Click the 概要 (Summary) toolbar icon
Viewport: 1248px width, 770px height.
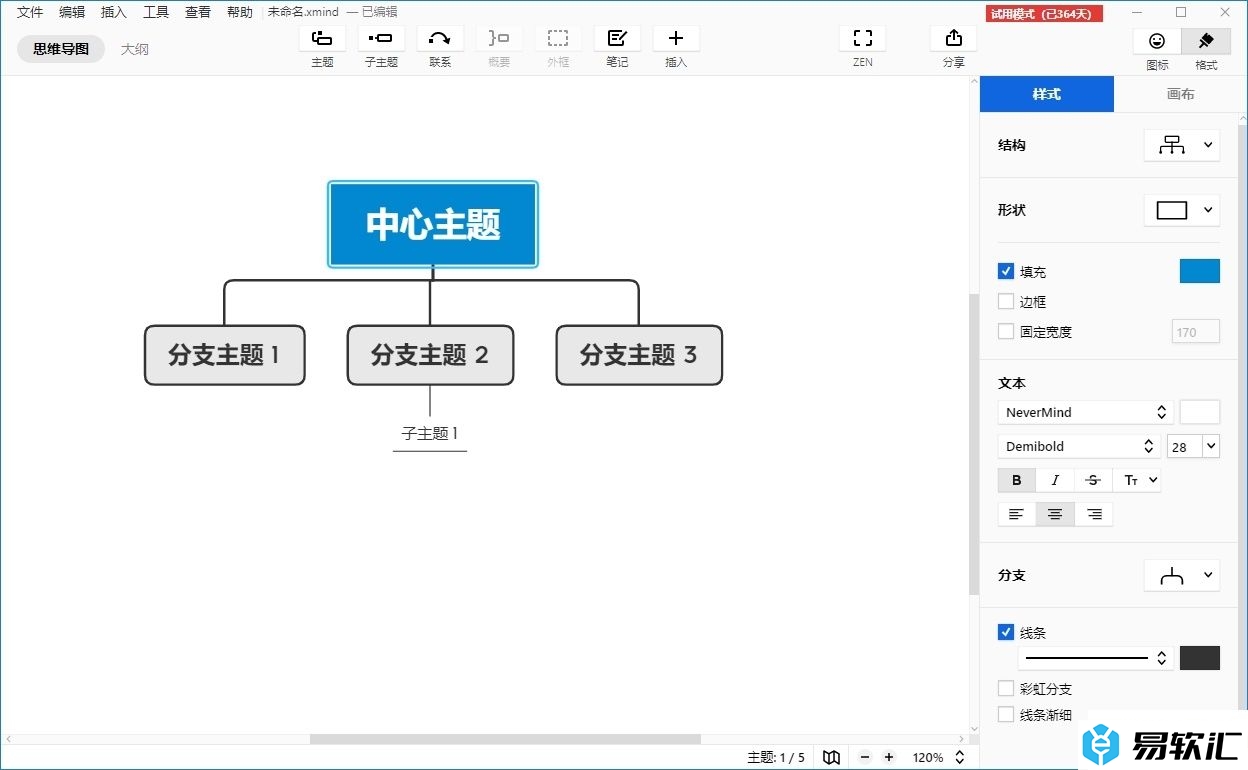click(x=499, y=39)
